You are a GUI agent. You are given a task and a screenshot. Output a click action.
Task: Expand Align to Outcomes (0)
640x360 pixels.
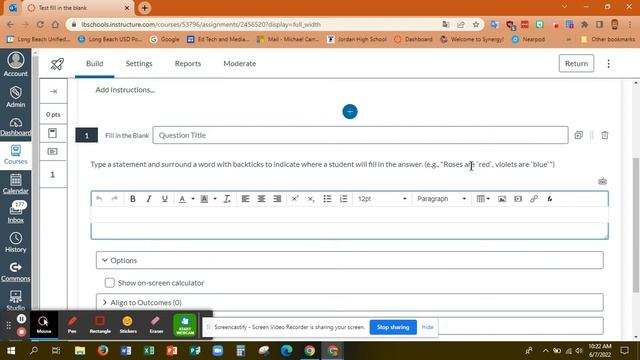pos(349,302)
